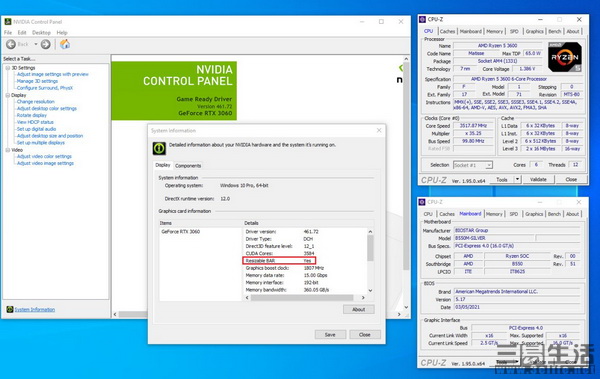Viewport: 600px width, 379px height.
Task: Open the Socket #1 selection dropdown
Action: tap(473, 165)
